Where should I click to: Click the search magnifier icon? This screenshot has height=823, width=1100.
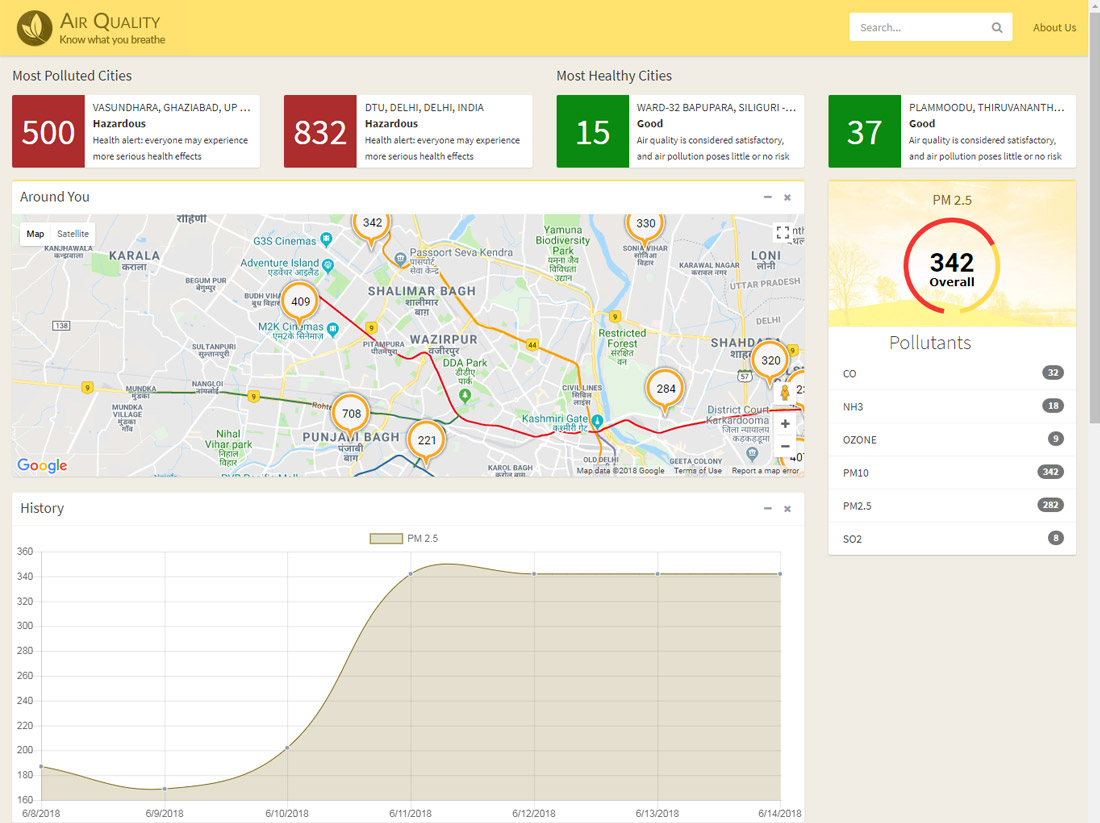tap(996, 28)
